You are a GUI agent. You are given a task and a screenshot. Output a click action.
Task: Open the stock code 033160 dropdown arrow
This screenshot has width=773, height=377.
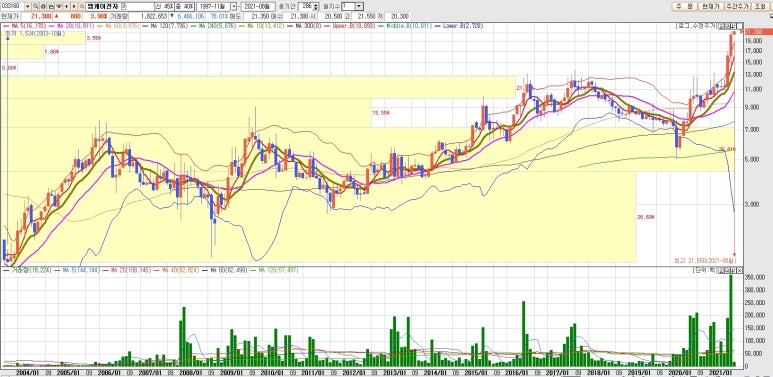28,6
